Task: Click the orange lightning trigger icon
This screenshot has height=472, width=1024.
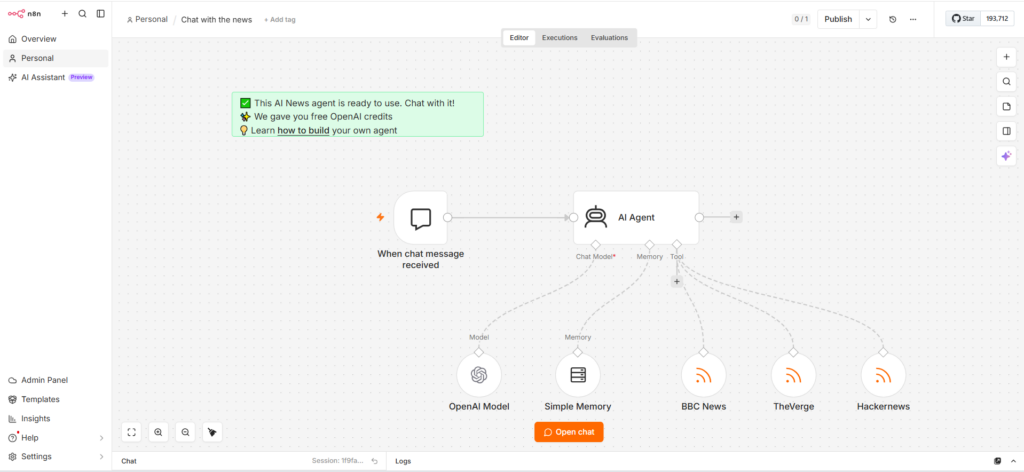Action: tap(380, 217)
